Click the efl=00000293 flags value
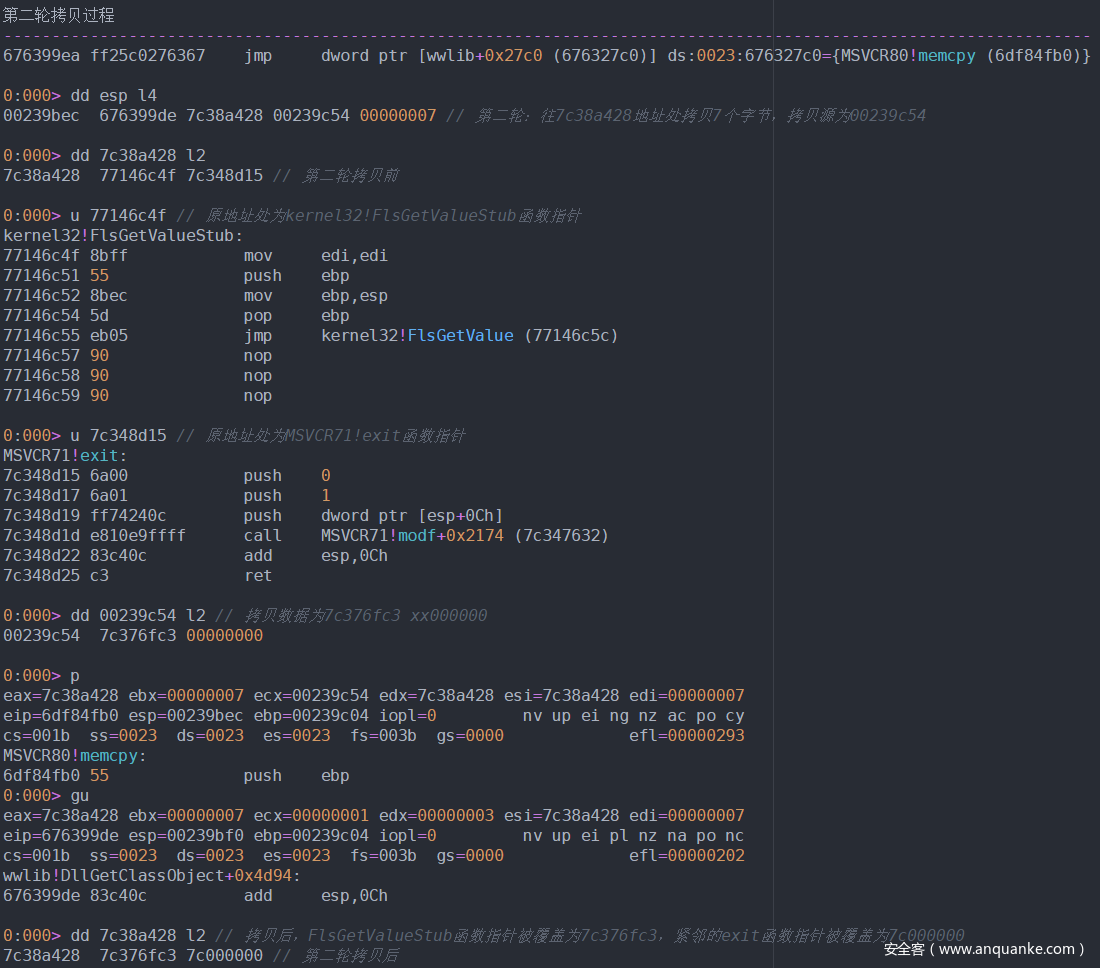Viewport: 1100px width, 968px height. pyautogui.click(x=687, y=736)
